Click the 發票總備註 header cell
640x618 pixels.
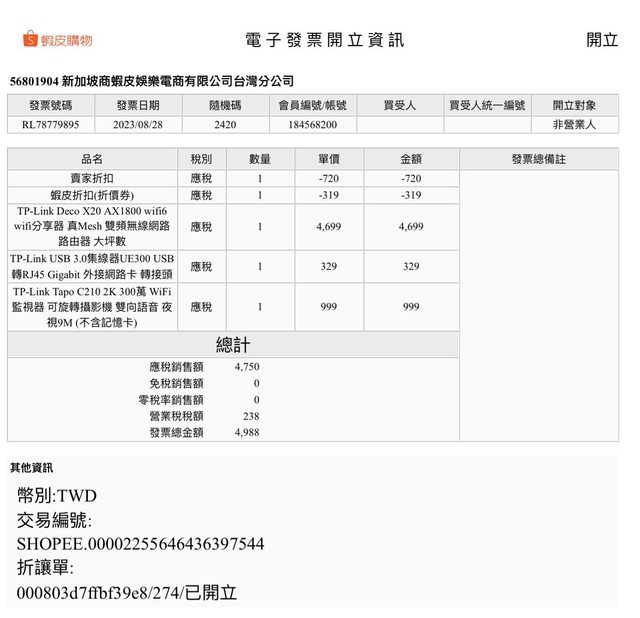click(538, 159)
